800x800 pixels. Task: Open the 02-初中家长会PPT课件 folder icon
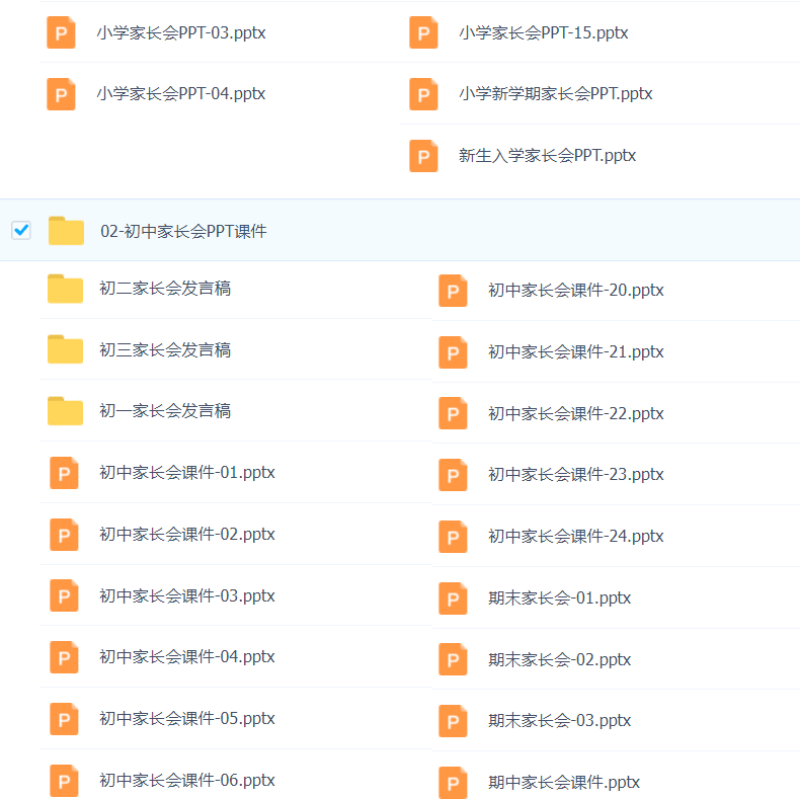coord(66,231)
